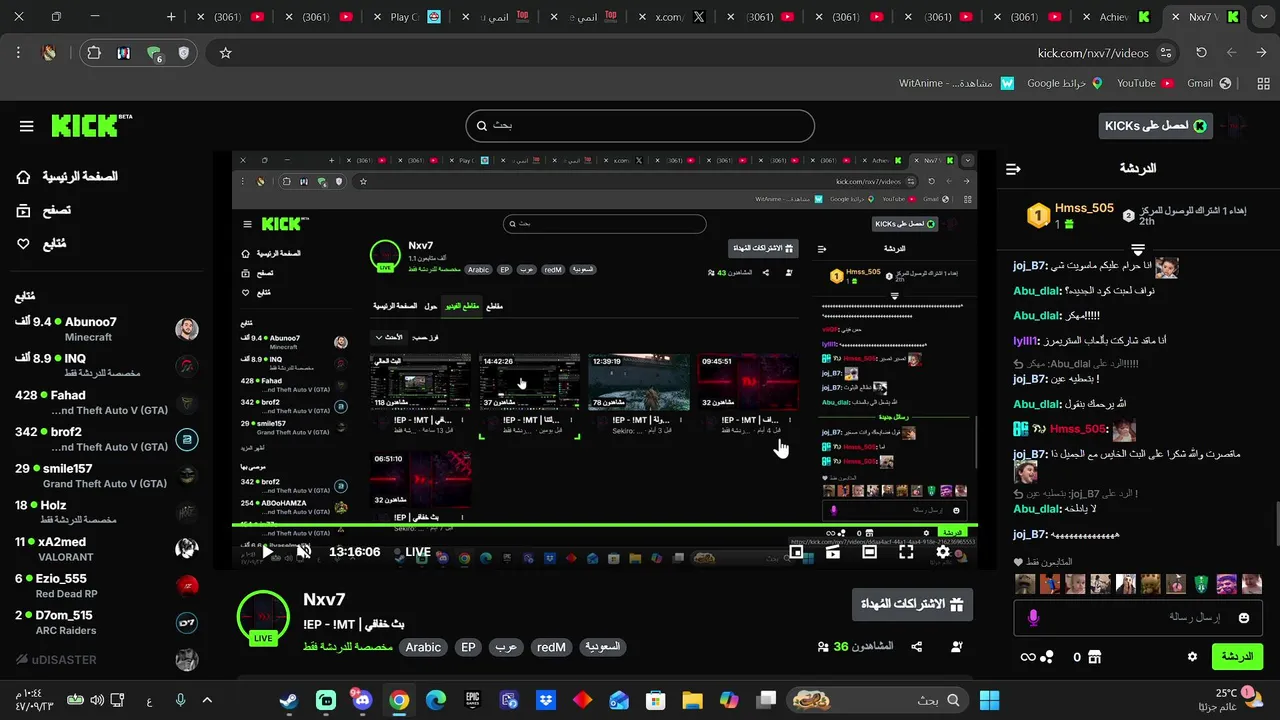
Task: Click the purple microphone in chat box
Action: tap(1034, 618)
